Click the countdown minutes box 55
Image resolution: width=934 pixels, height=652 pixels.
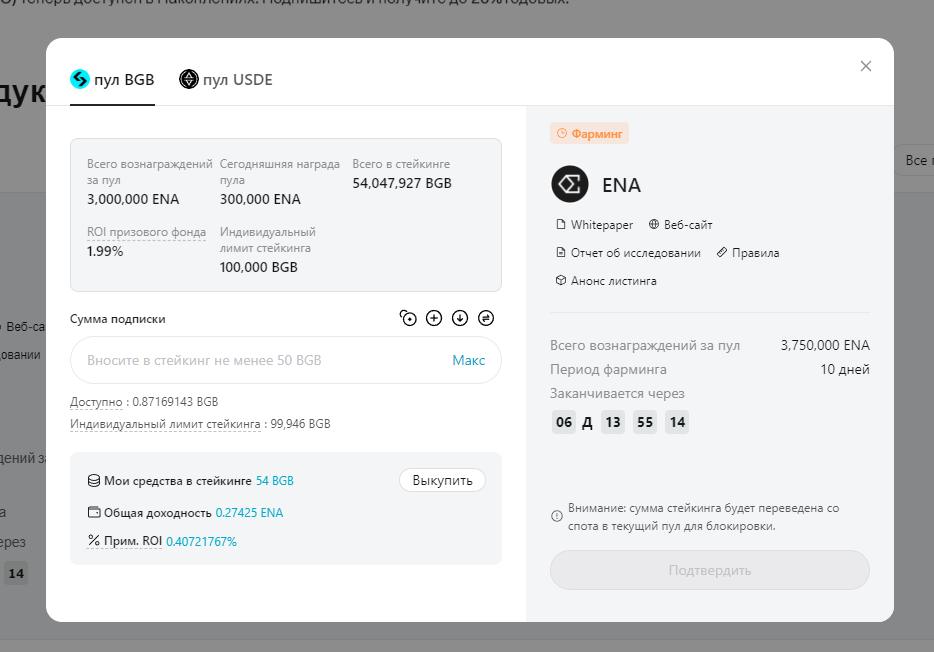pos(645,422)
